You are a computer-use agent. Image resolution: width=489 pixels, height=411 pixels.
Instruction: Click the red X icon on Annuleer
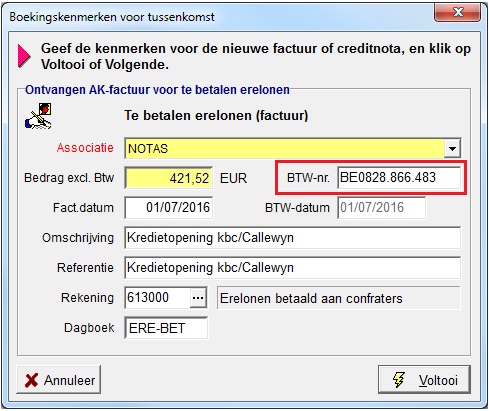tap(32, 380)
